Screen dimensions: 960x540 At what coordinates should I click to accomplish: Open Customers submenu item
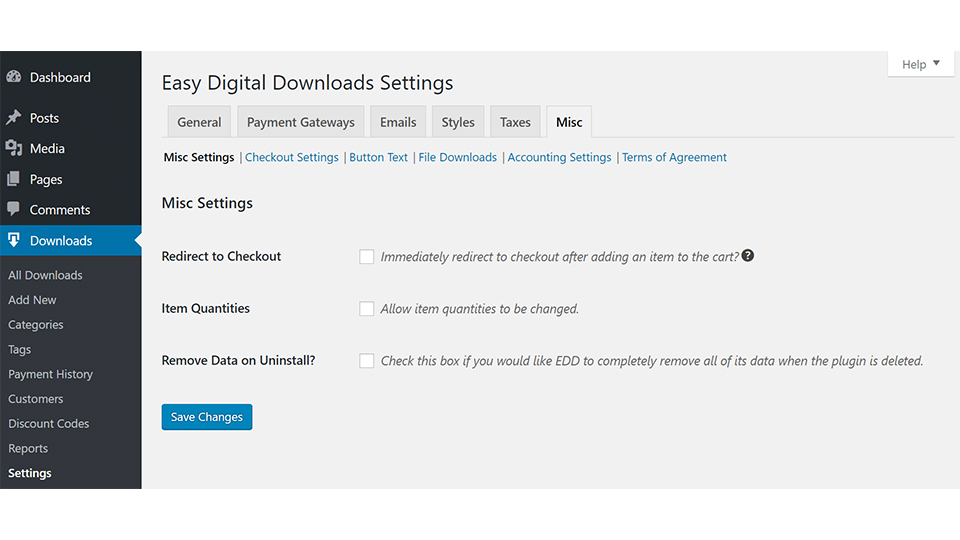click(x=36, y=399)
